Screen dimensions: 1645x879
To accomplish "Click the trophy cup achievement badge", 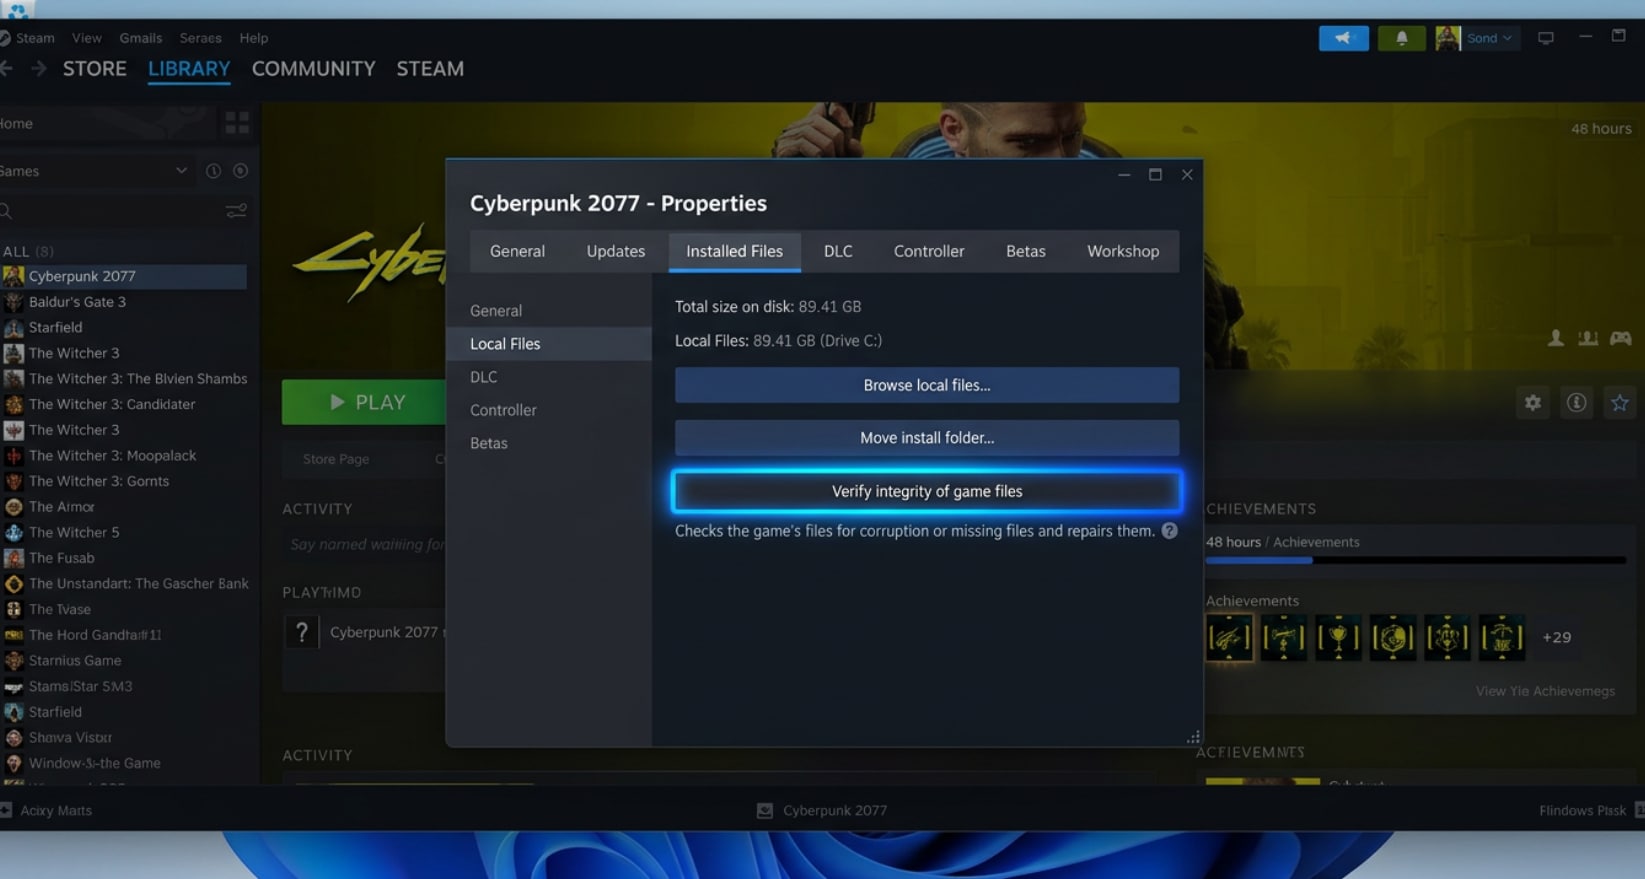I will (1338, 637).
